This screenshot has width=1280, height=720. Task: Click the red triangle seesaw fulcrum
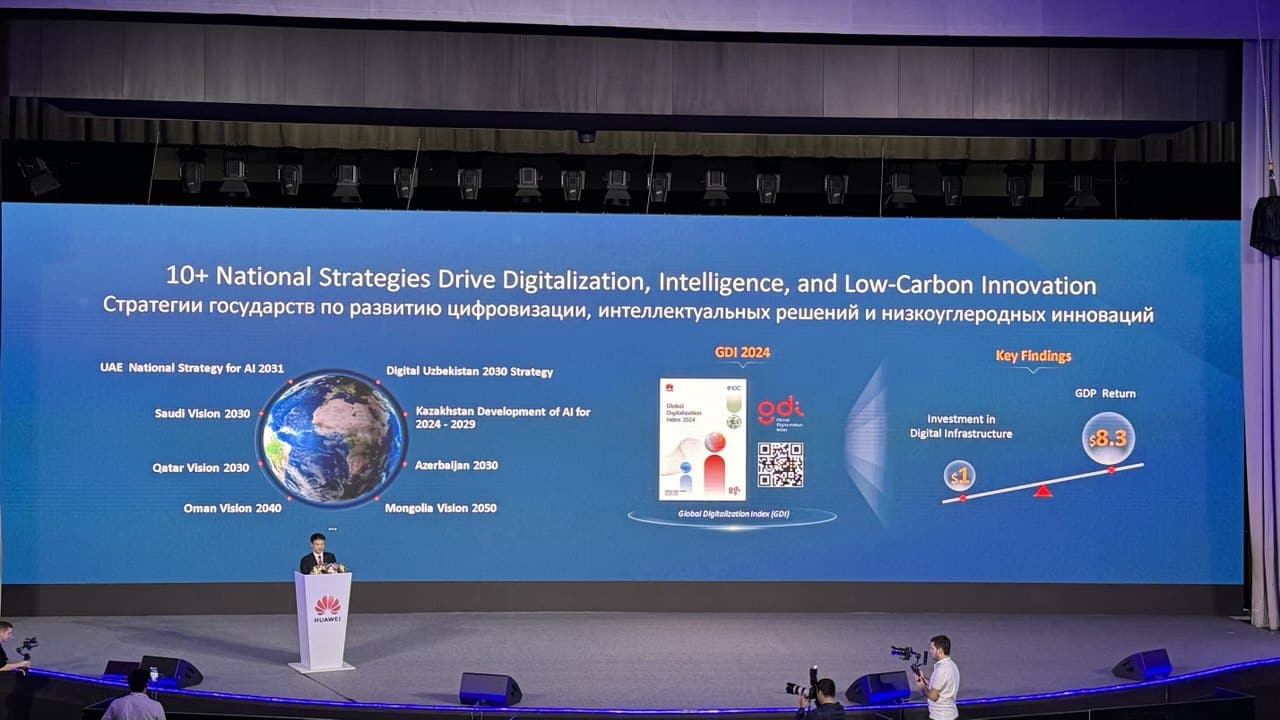point(1043,490)
